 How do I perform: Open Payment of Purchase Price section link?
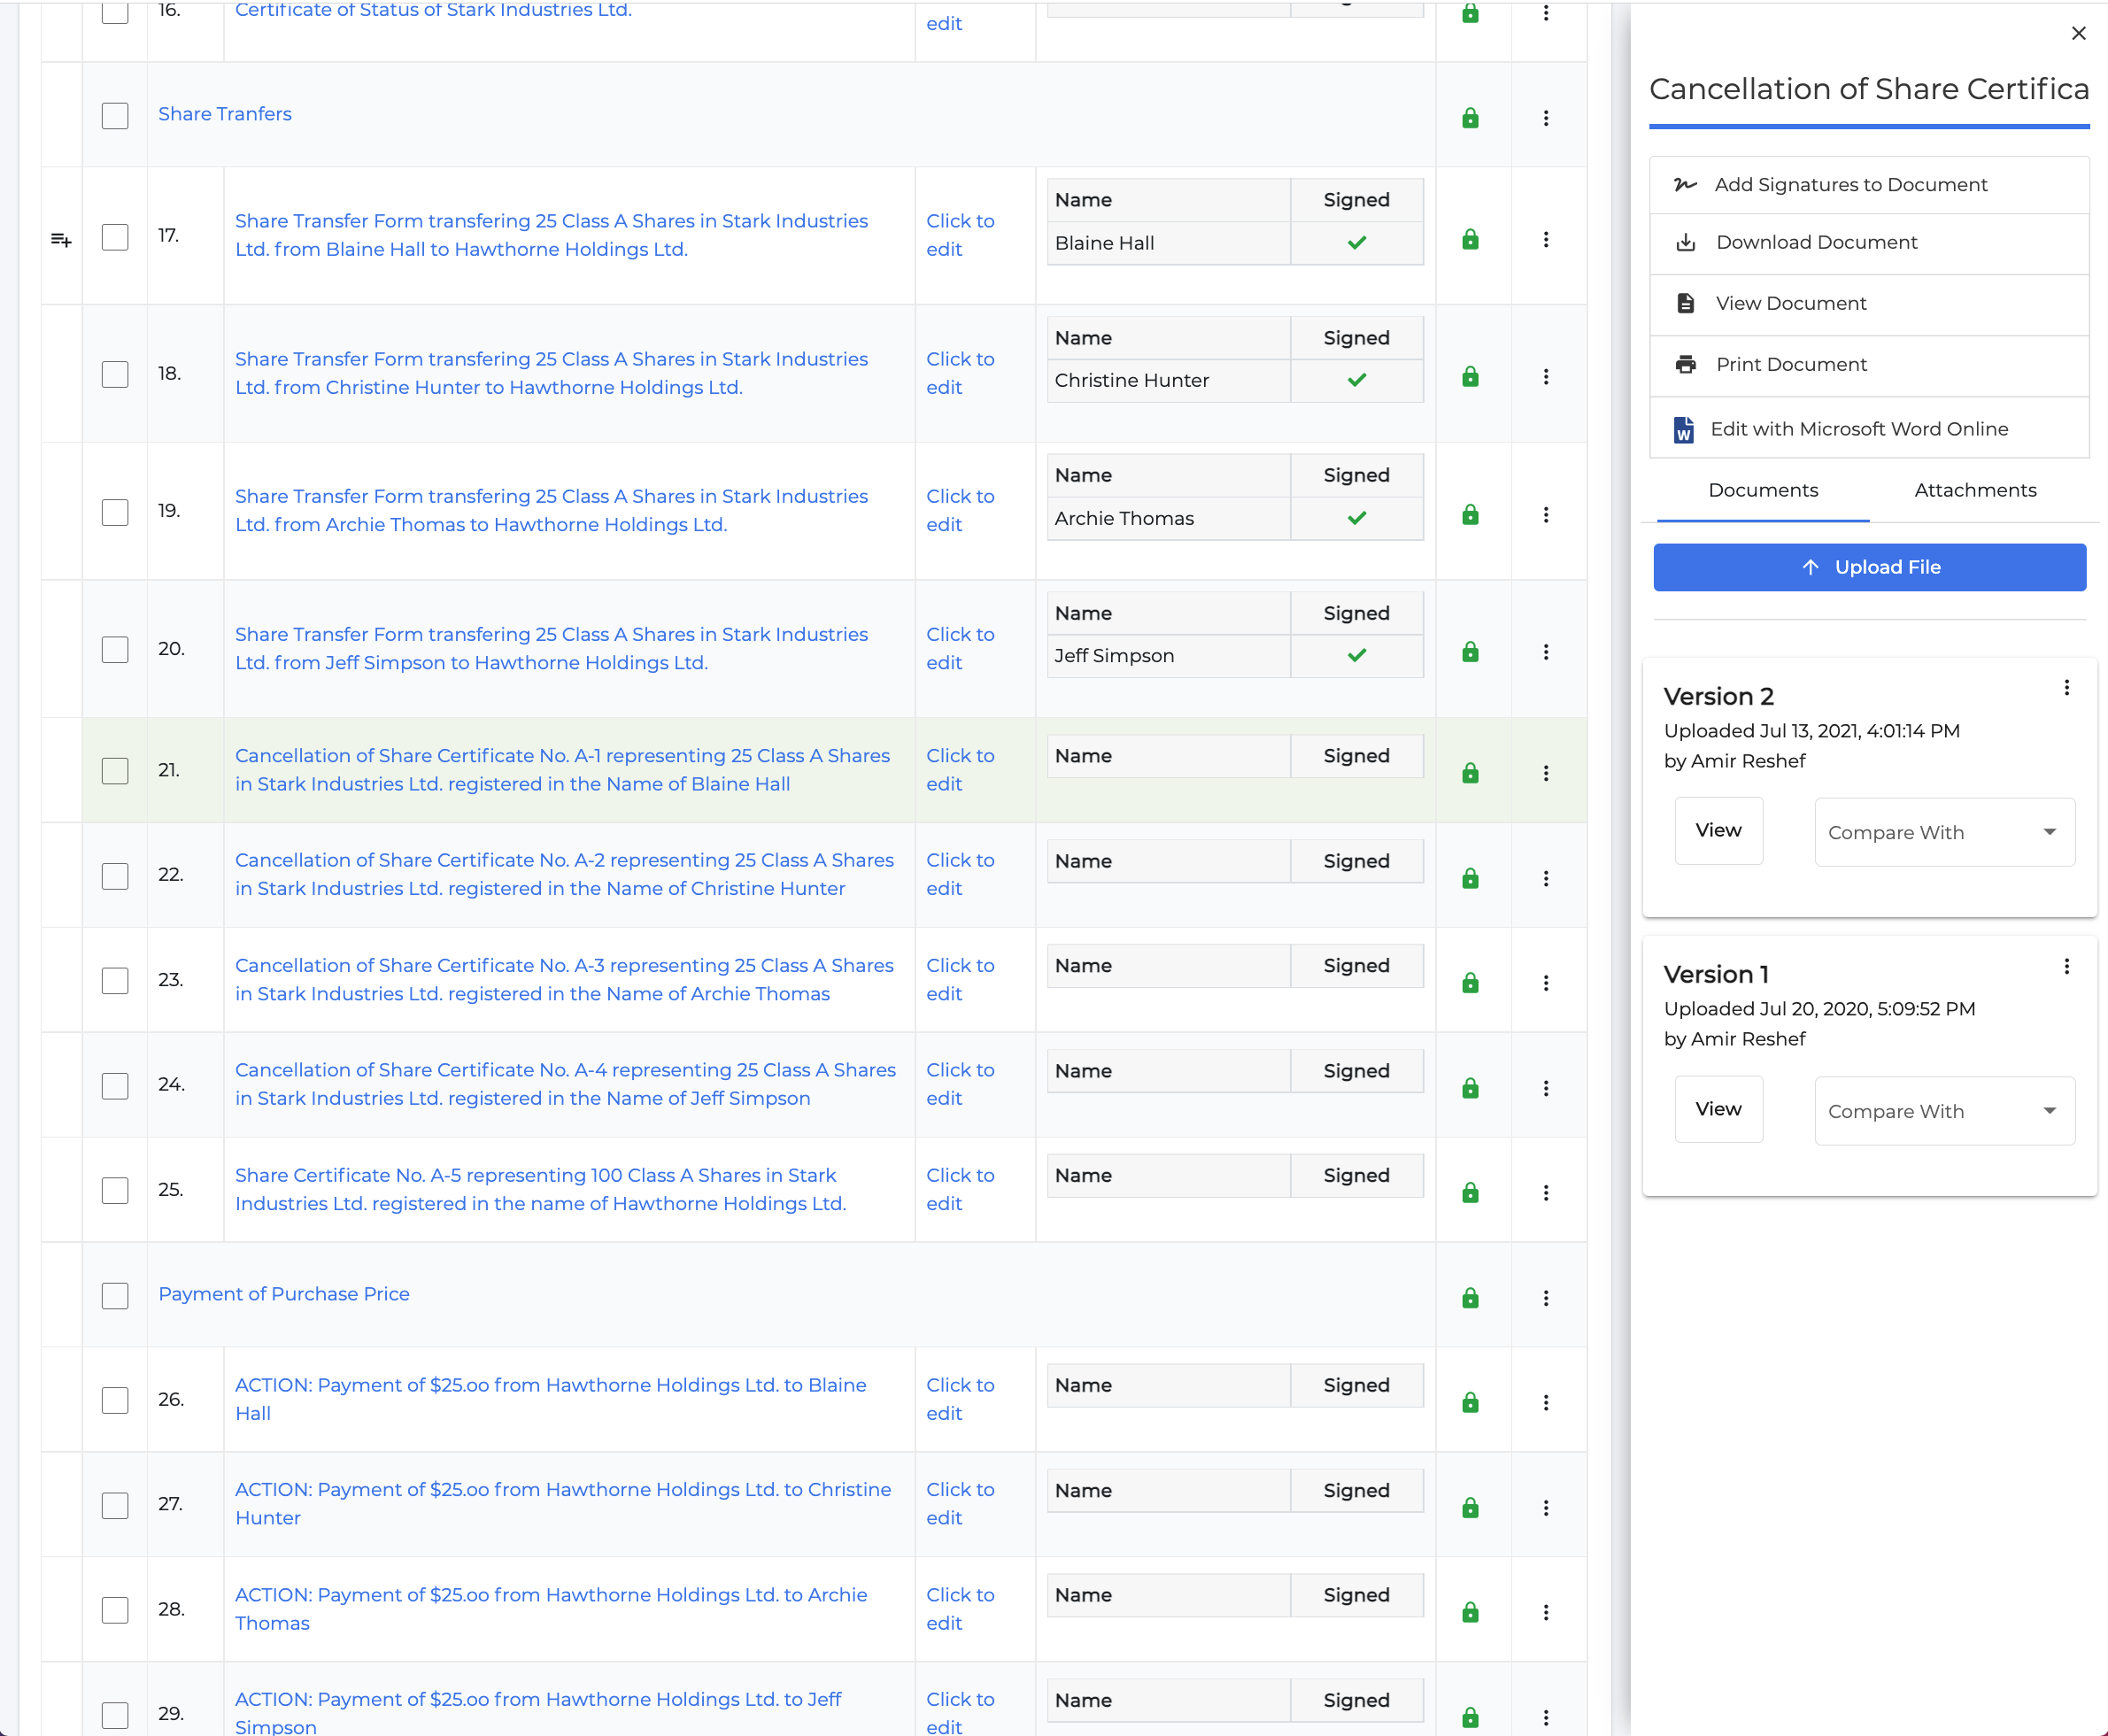284,1294
